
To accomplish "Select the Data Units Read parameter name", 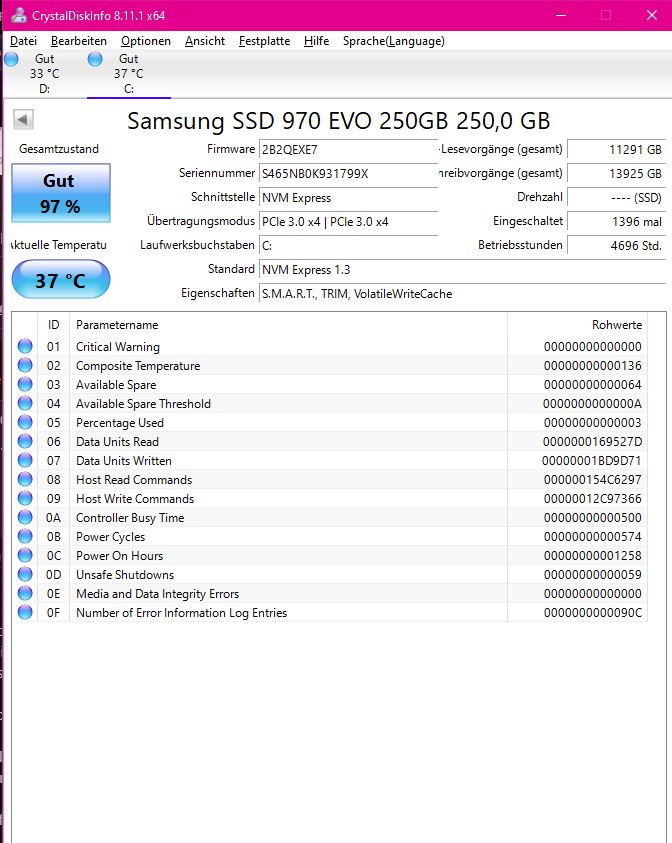I will click(x=117, y=441).
